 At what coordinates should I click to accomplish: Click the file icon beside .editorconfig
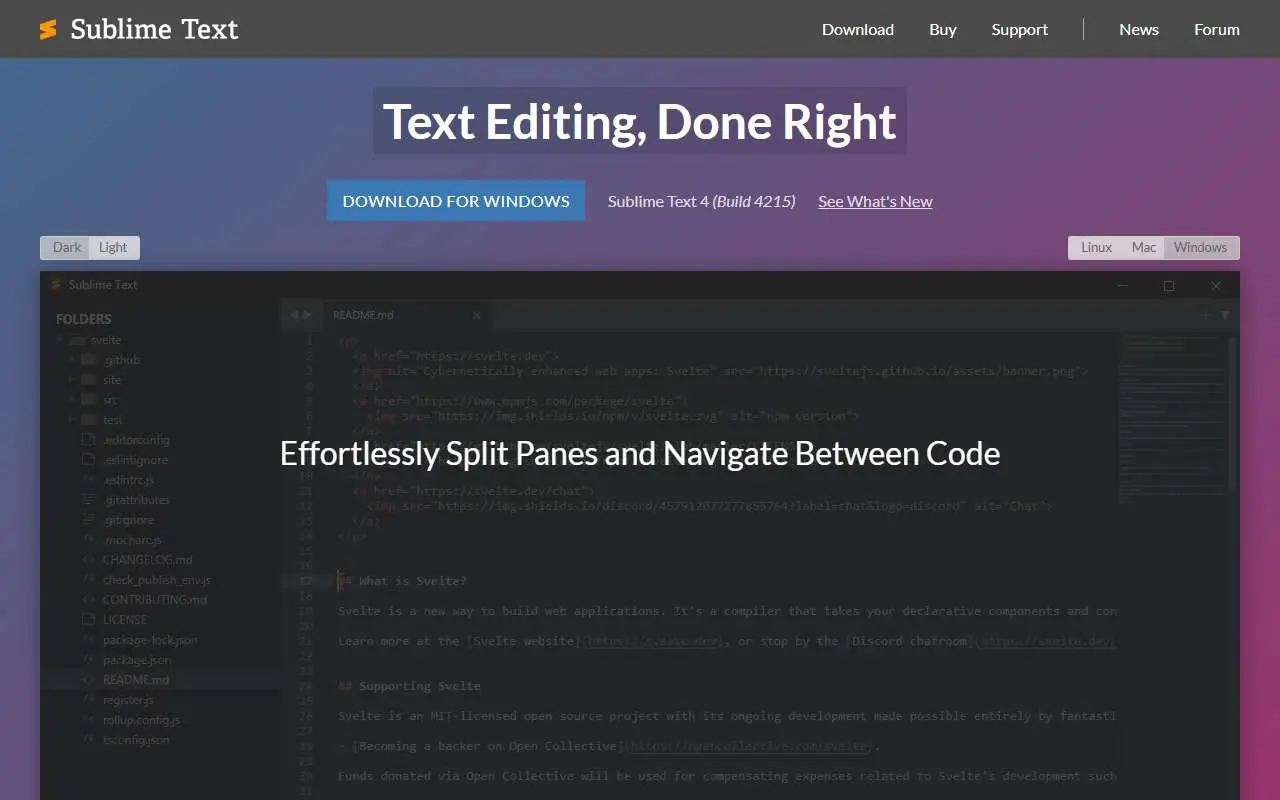coord(88,440)
